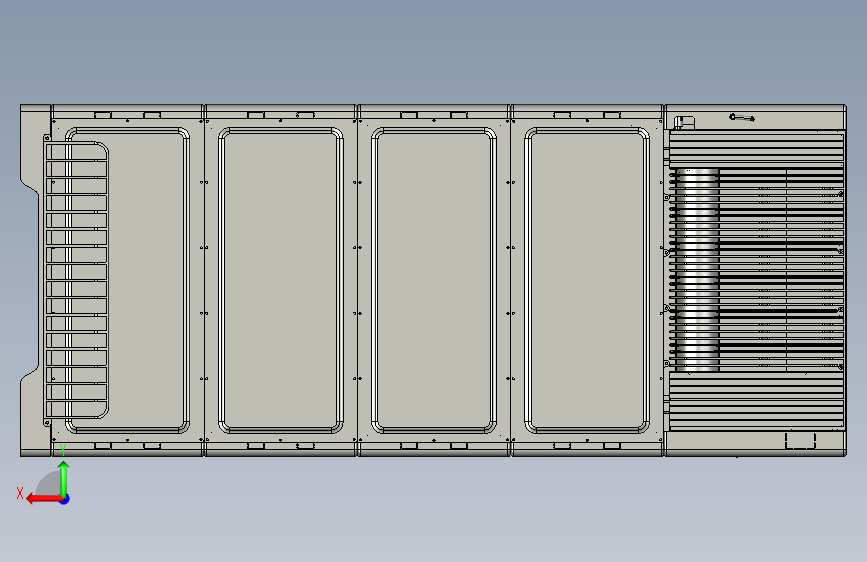Click the green Y axis arrow of triad
The height and width of the screenshot is (562, 867).
pos(64,480)
